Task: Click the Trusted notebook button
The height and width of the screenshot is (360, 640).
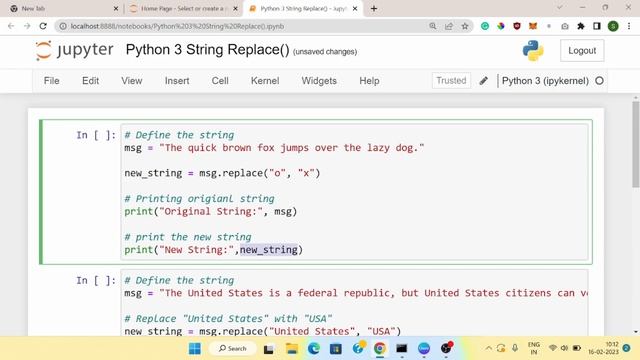Action: [451, 80]
